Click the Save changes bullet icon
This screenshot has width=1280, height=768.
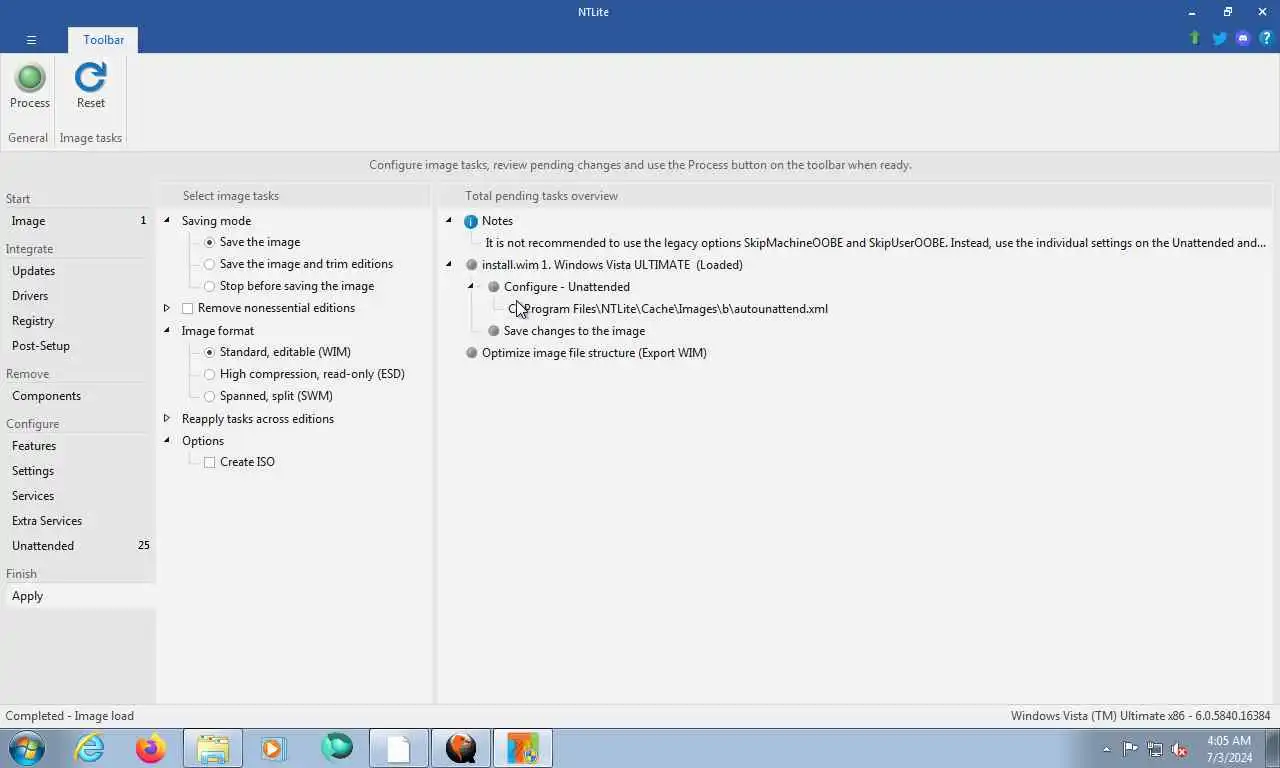pos(493,331)
